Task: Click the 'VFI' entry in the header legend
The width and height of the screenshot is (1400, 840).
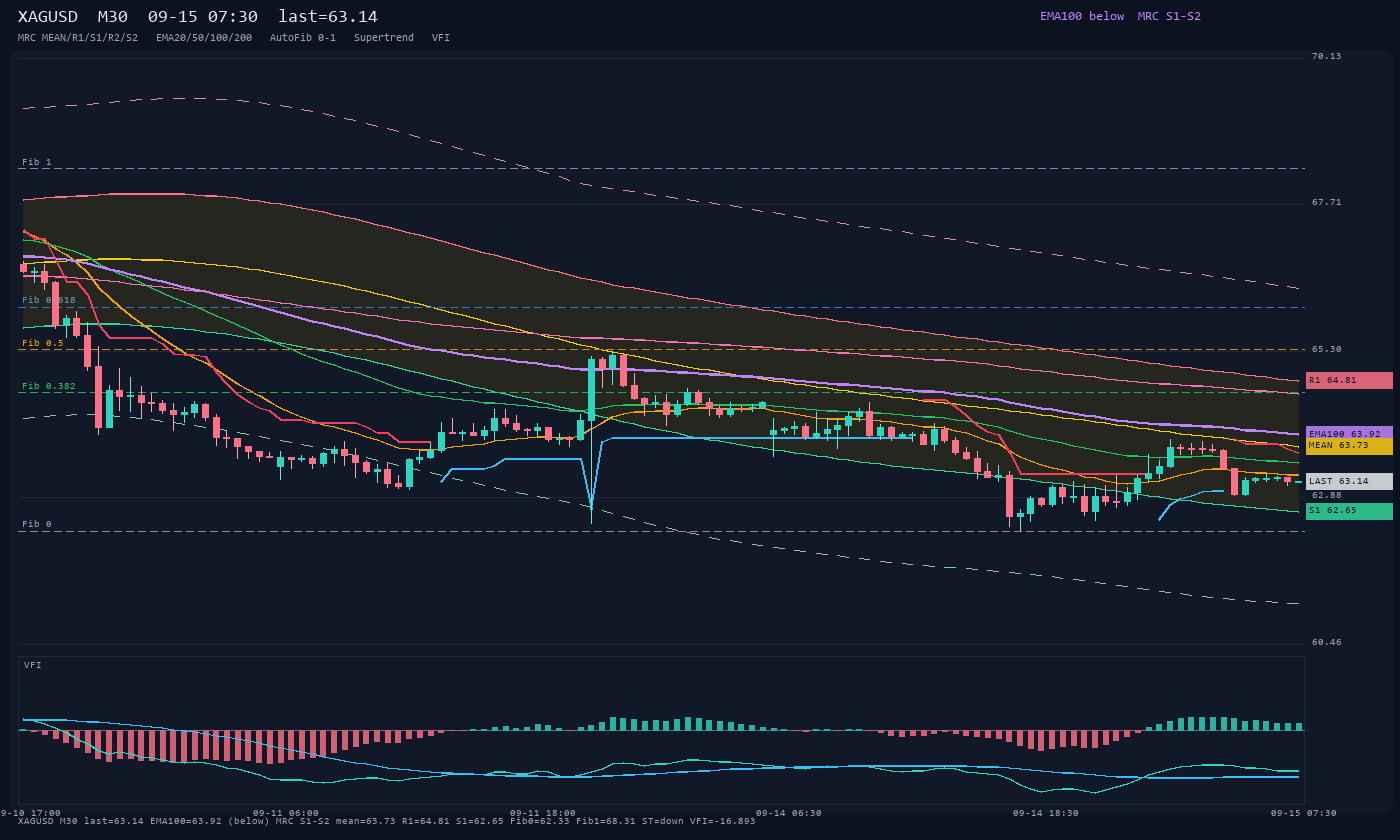Action: pos(441,38)
